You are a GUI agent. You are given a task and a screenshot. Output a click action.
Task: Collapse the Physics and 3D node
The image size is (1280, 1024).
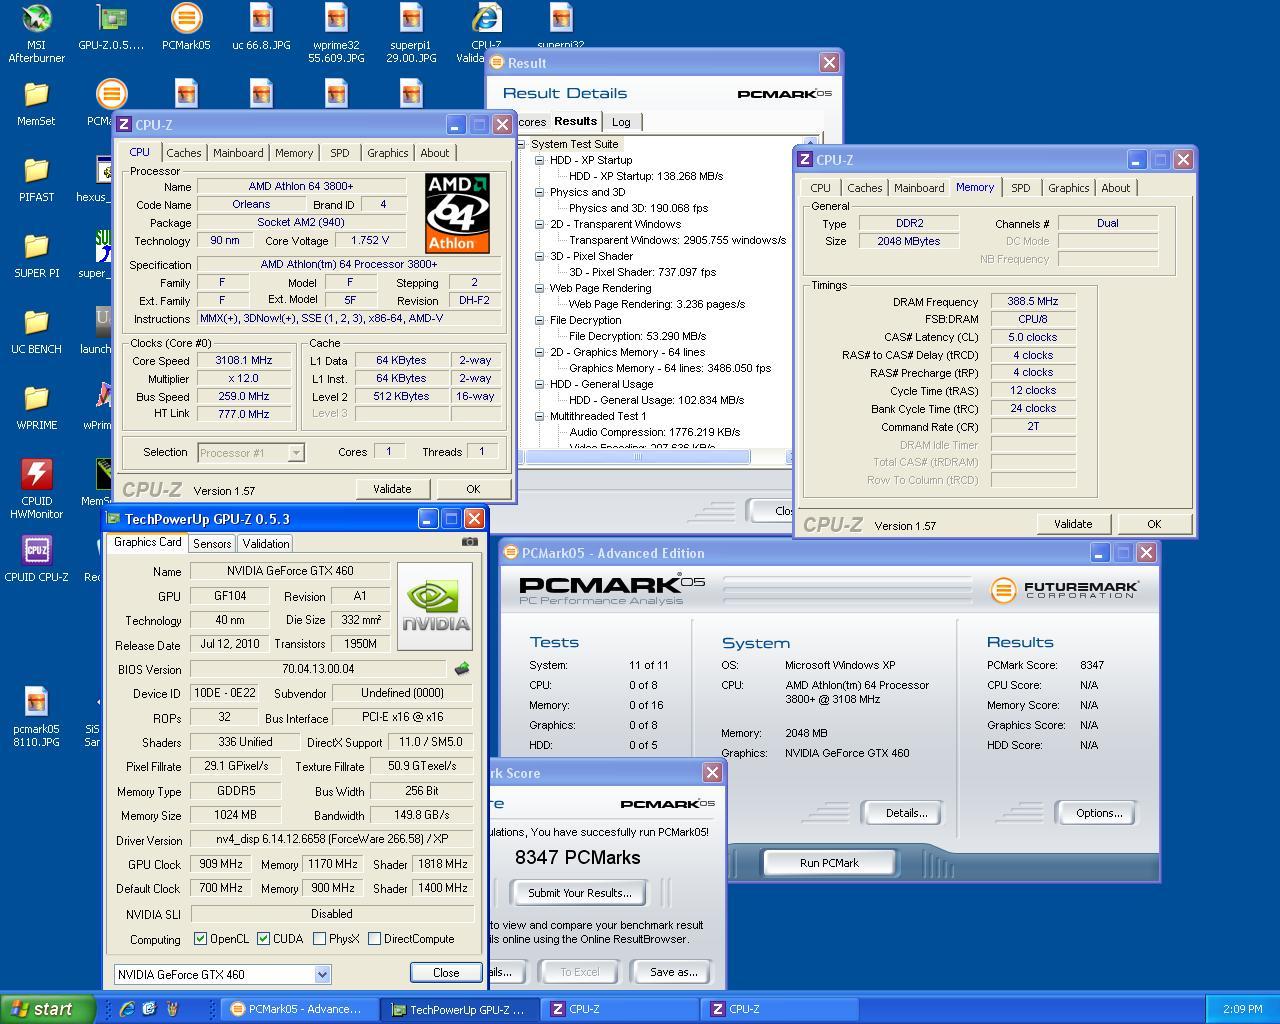click(539, 192)
